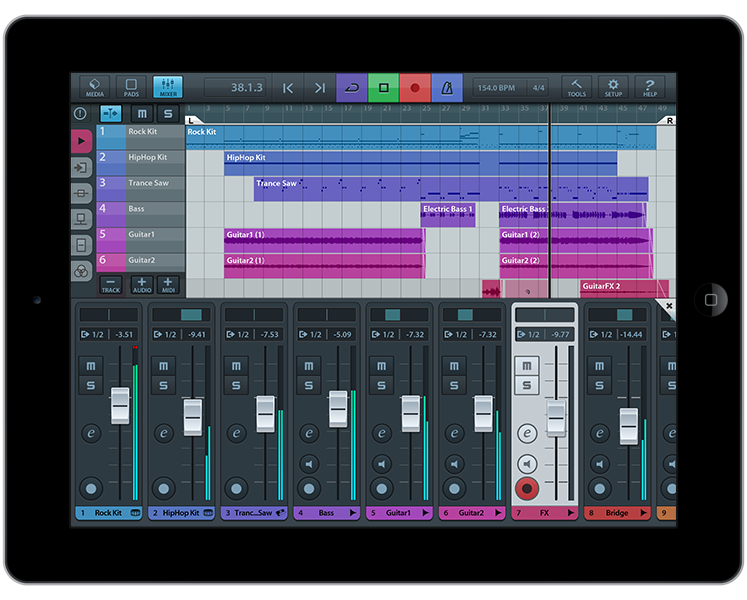Screen dimensions: 747x600
Task: Open output routing of Bass channel
Action: click(x=311, y=335)
